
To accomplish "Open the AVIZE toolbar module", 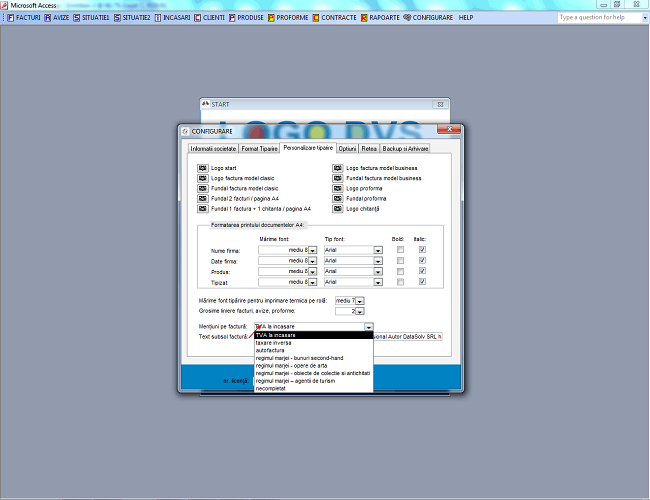I will click(x=57, y=17).
